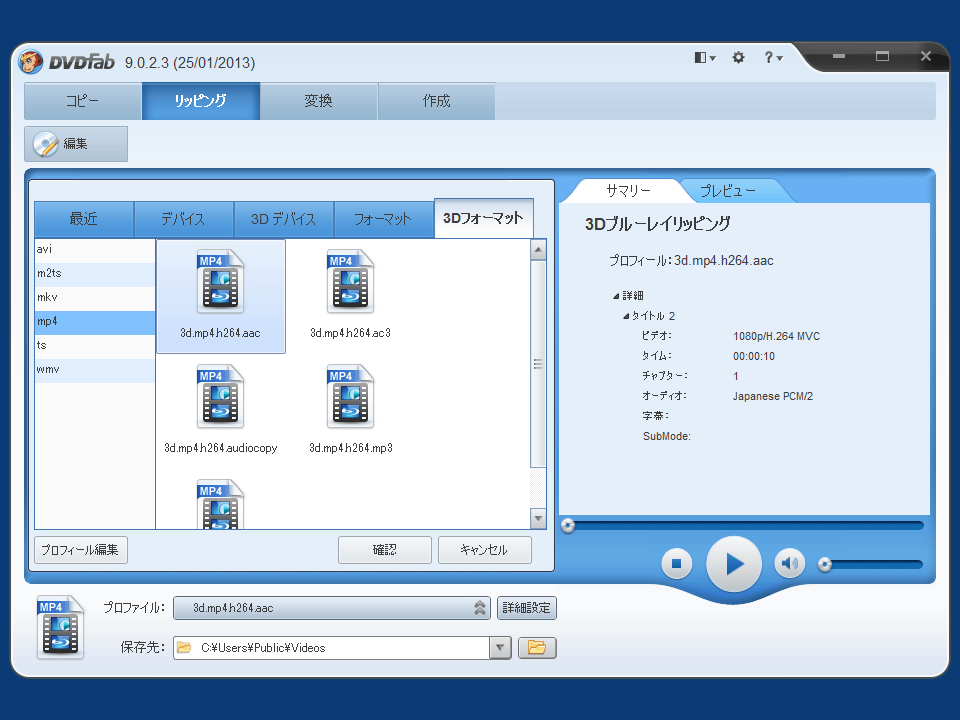Choose the 3d.mp4.h264.aac profile icon

click(220, 296)
